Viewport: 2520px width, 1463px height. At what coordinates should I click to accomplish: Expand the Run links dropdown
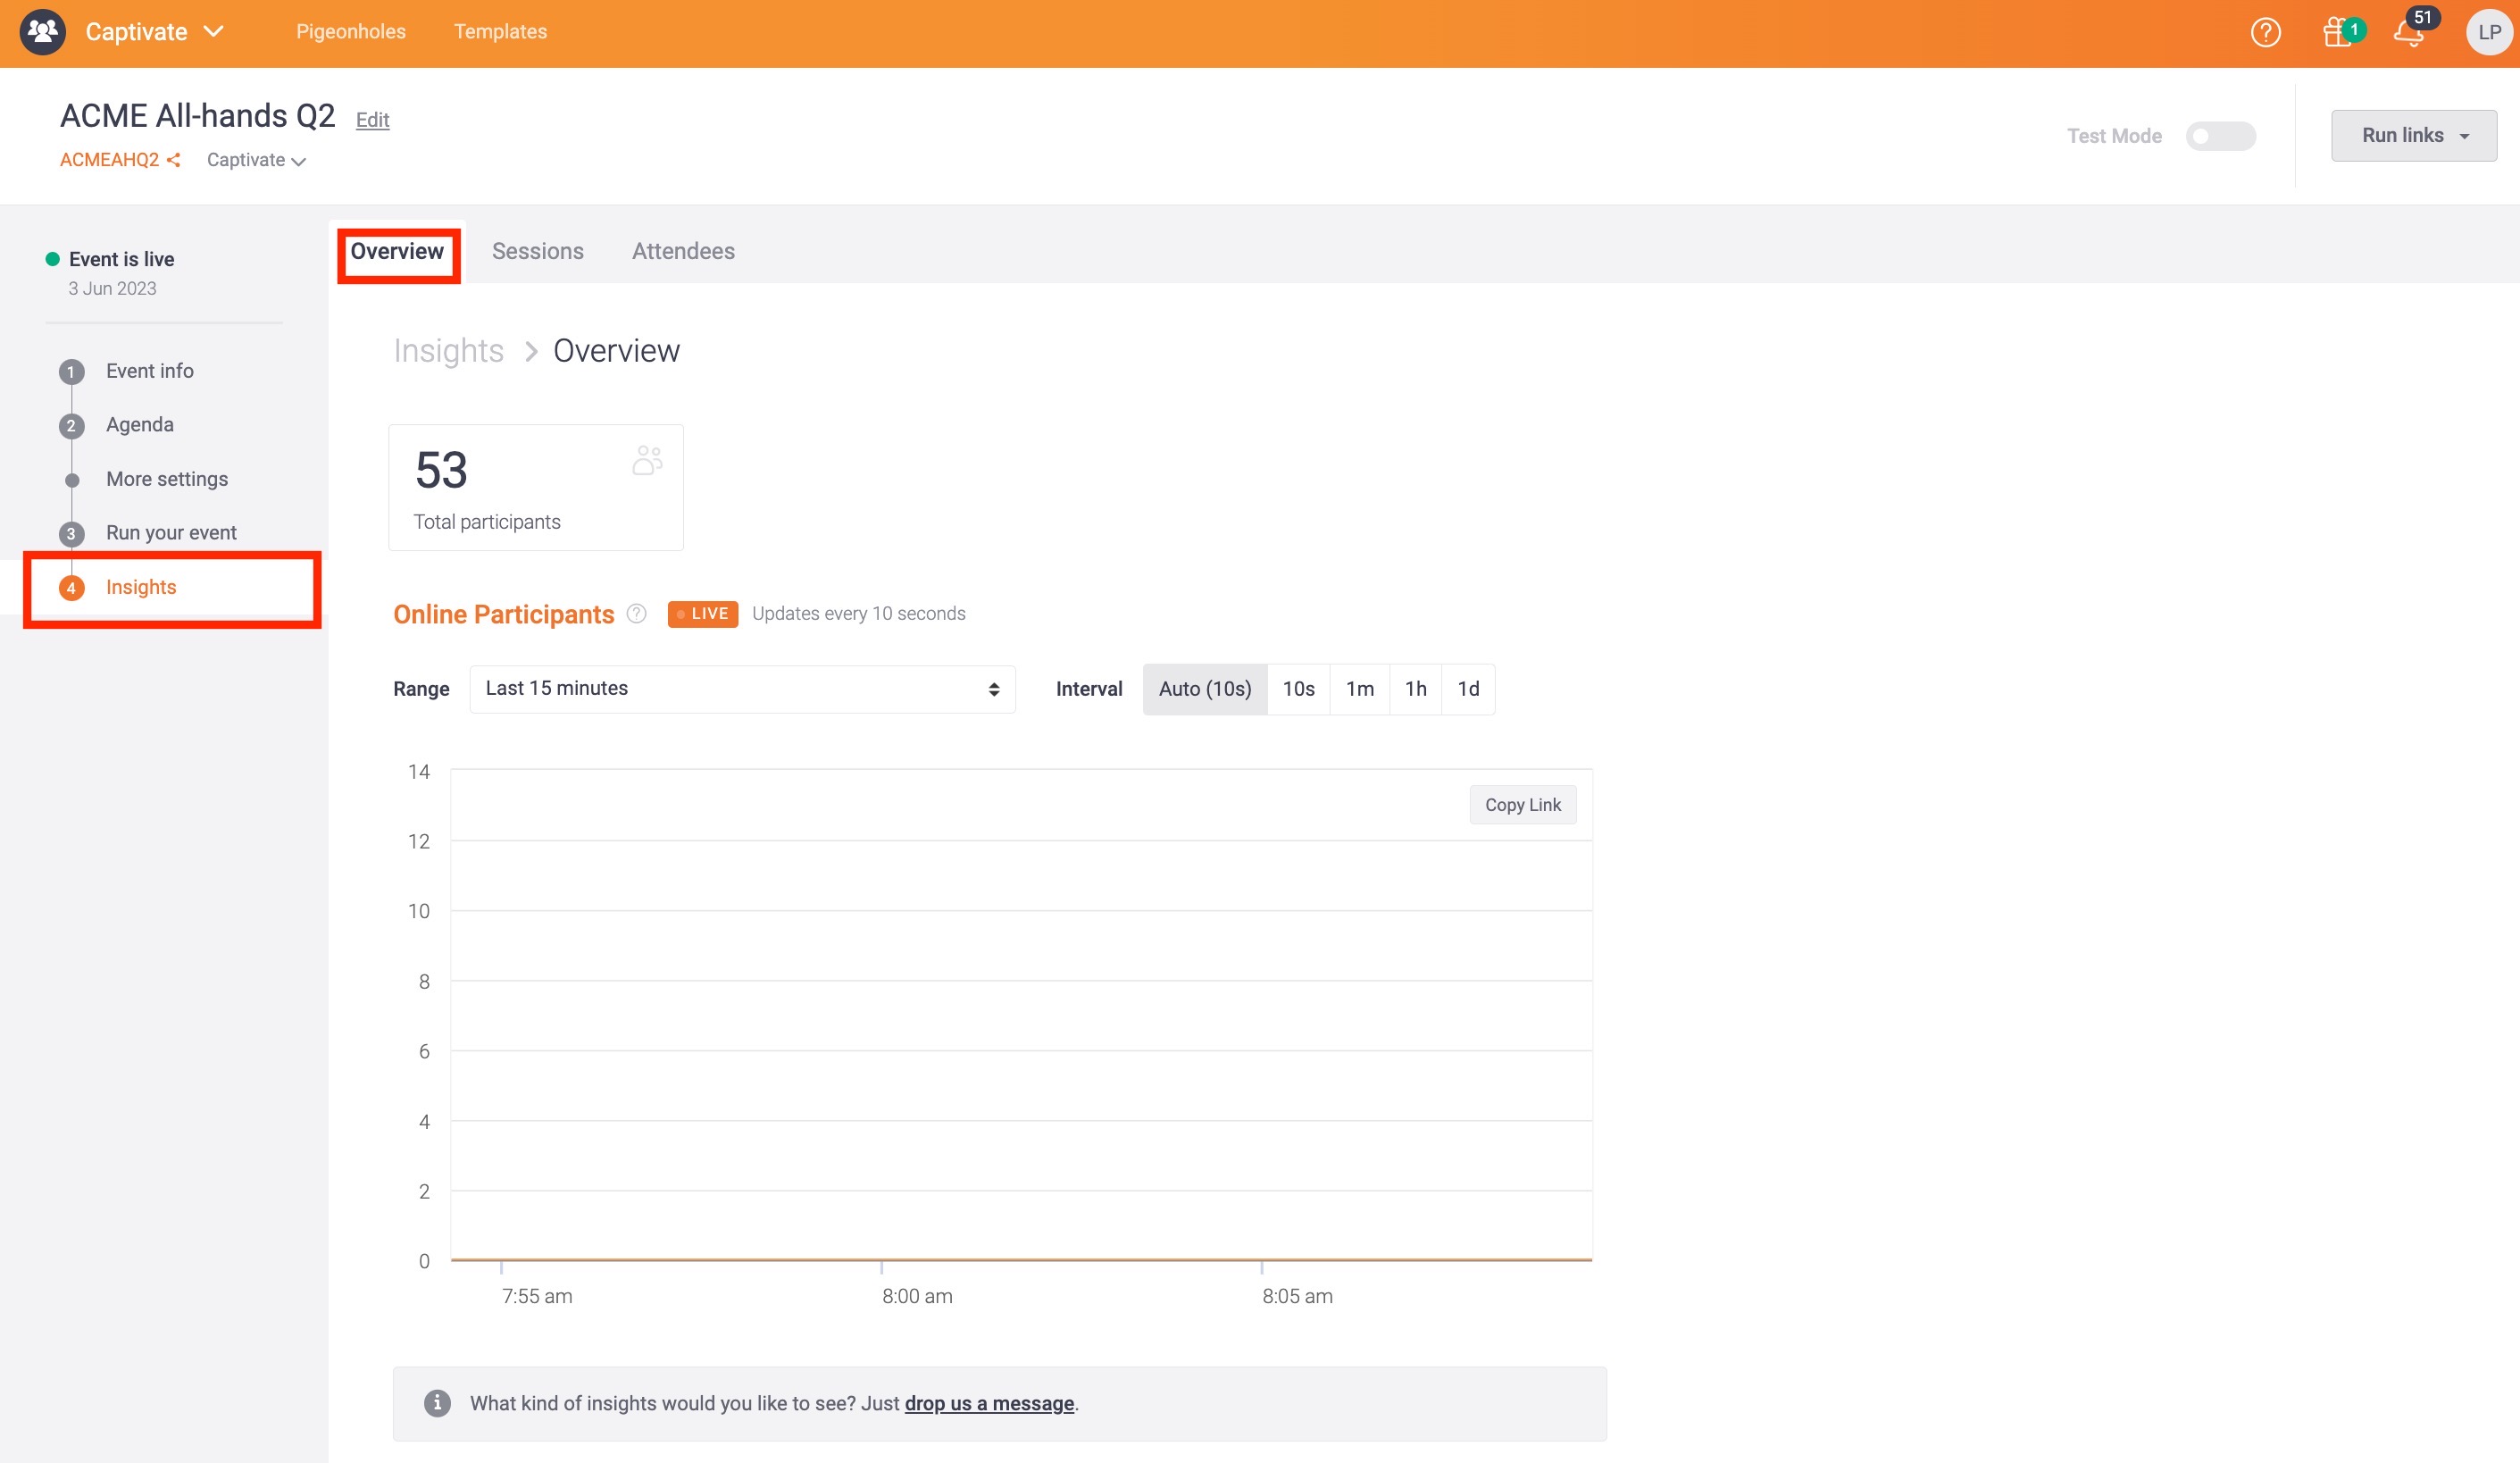pos(2412,135)
